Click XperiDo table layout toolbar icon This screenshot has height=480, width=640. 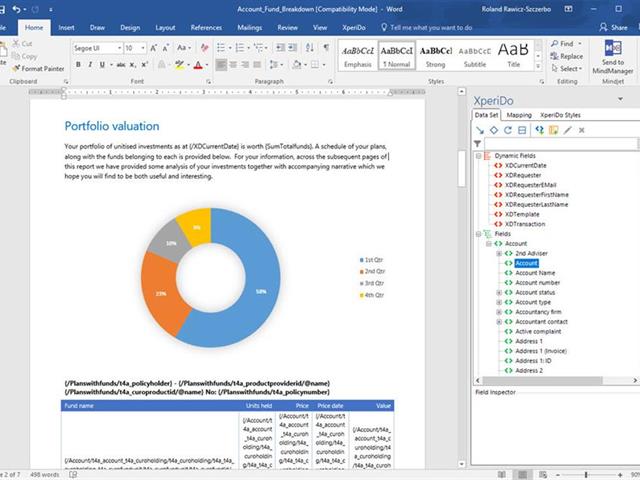tap(522, 130)
